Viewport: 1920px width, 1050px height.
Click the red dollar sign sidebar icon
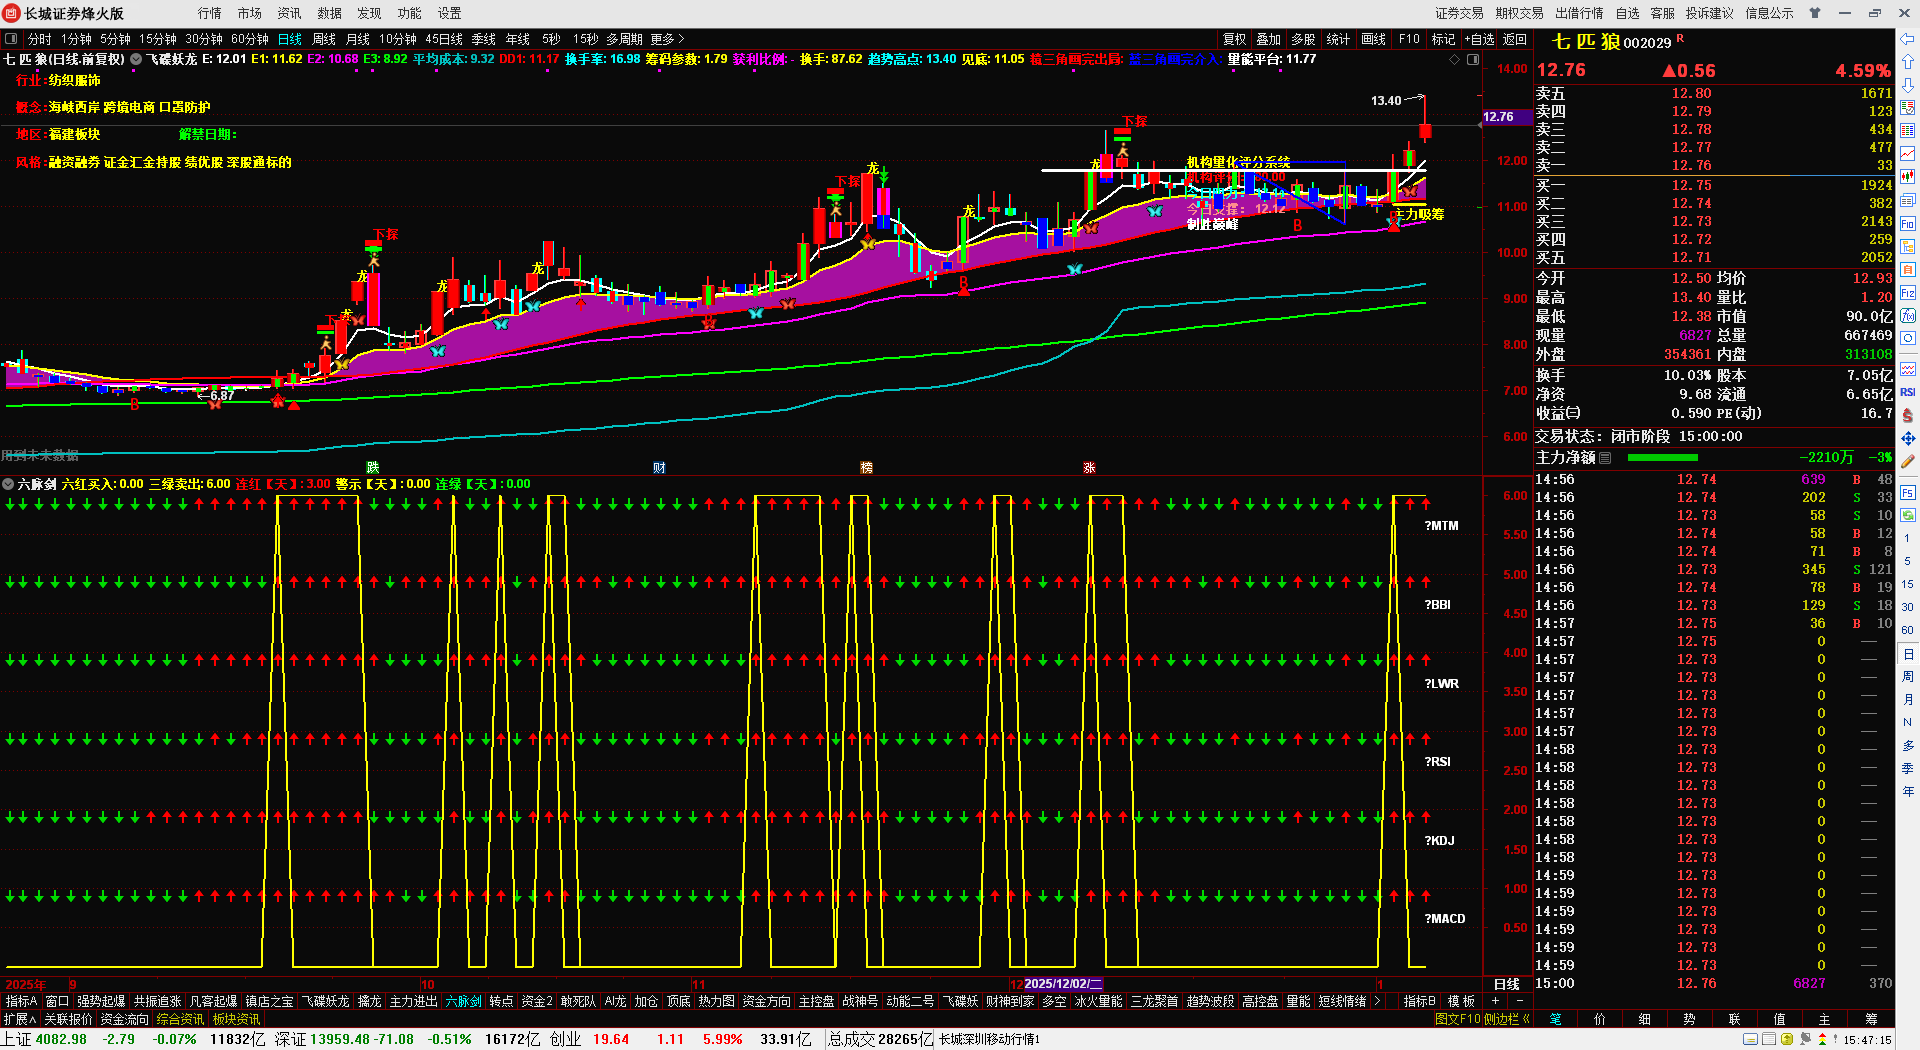point(1908,415)
